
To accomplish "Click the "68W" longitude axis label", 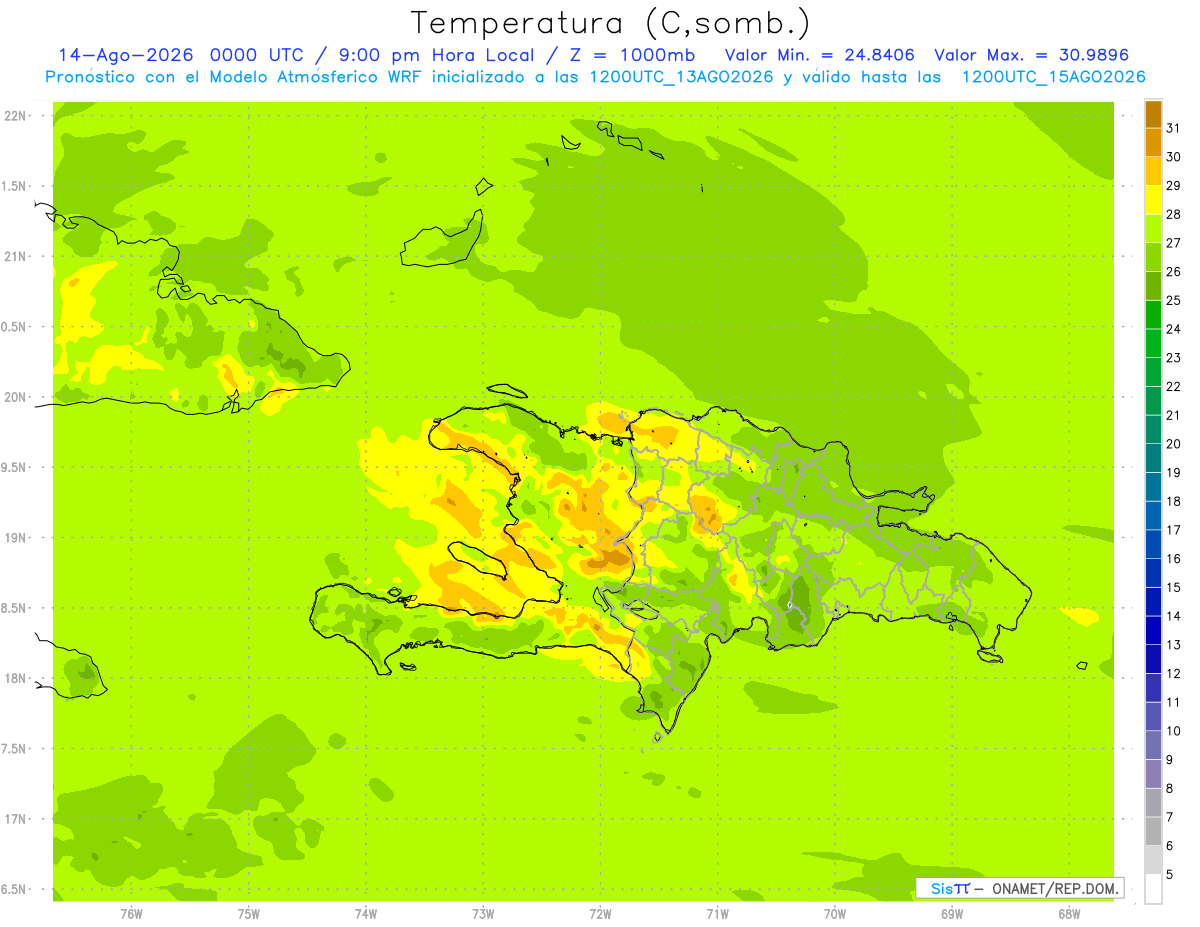I will (x=1069, y=914).
